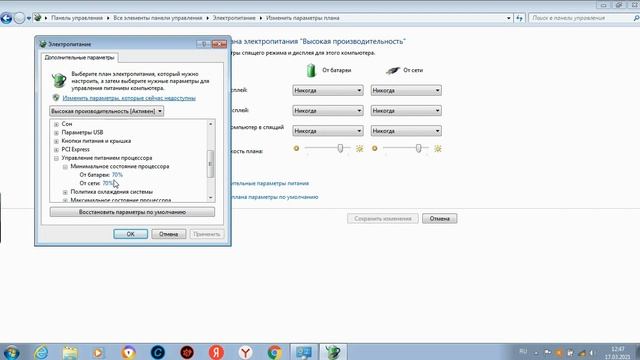Viewport: 640px width, 360px height.
Task: Select Управление питанием процессора tree label
Action: pyautogui.click(x=107, y=158)
